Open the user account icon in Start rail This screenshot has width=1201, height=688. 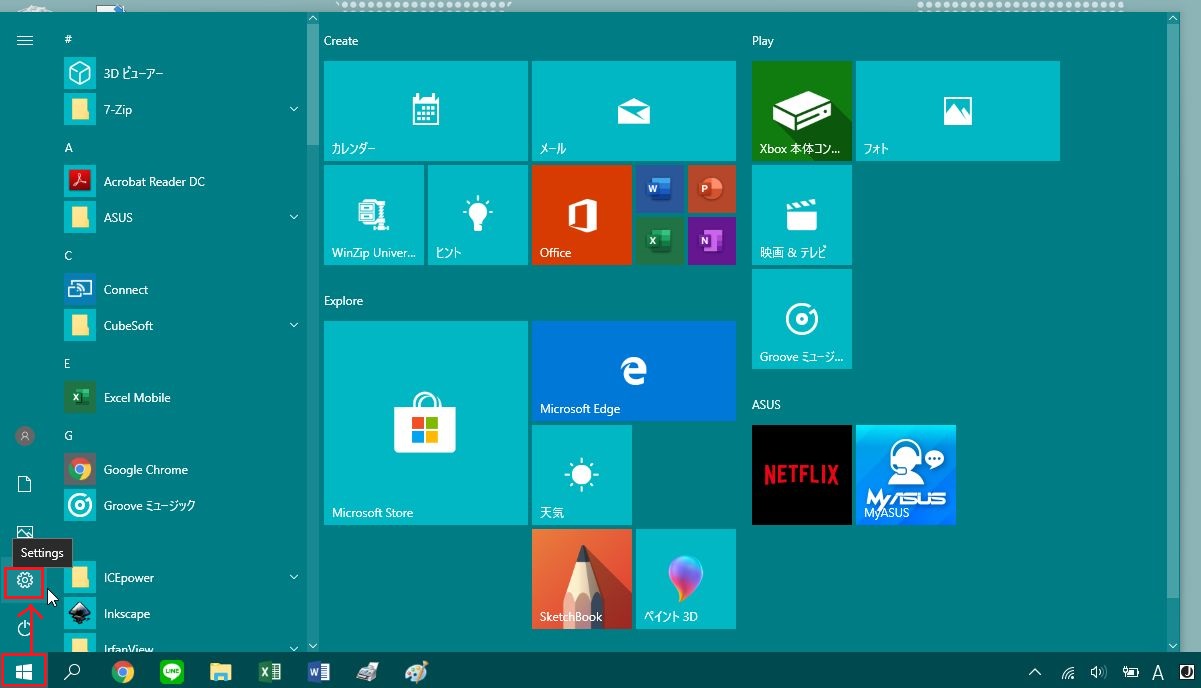[x=25, y=436]
